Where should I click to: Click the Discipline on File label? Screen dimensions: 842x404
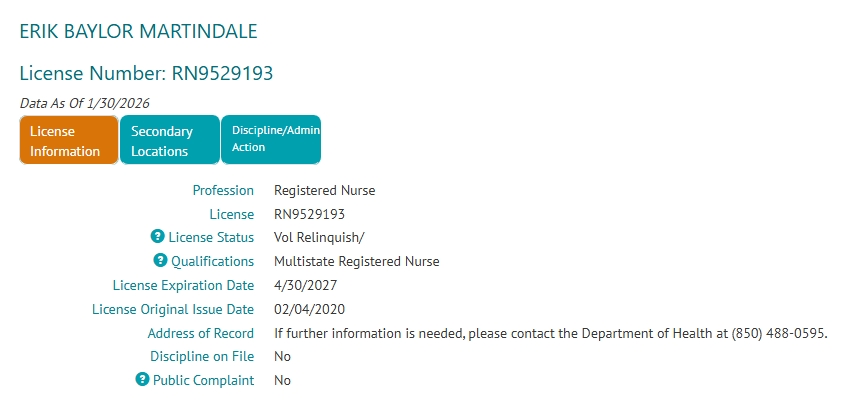[202, 356]
